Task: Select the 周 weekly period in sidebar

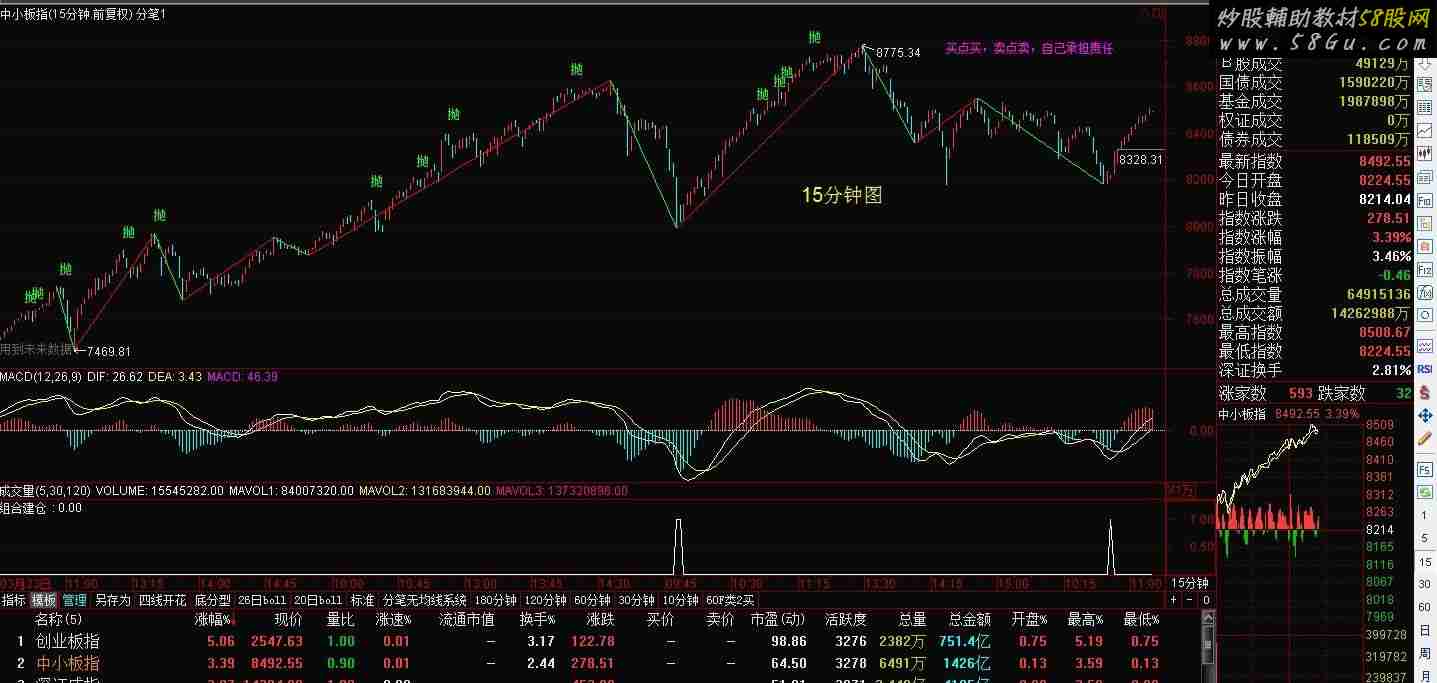Action: pyautogui.click(x=1425, y=654)
